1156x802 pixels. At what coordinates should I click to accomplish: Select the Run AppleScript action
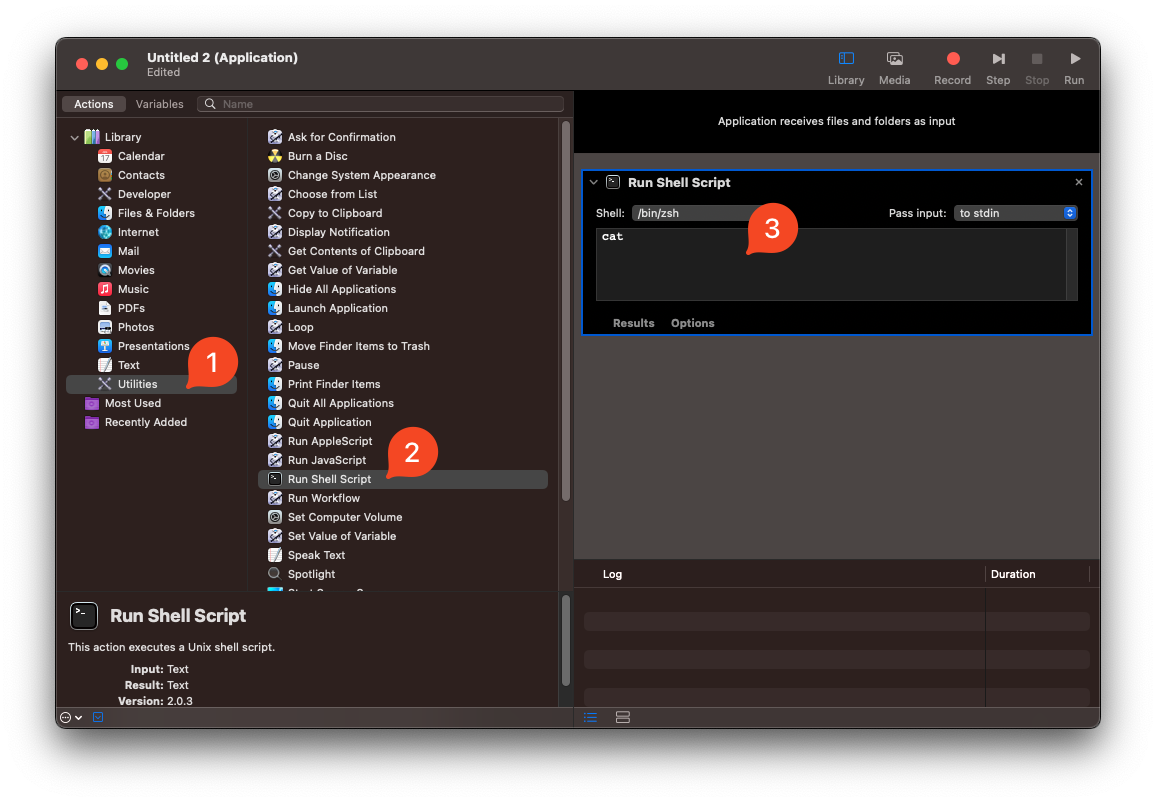click(x=331, y=440)
